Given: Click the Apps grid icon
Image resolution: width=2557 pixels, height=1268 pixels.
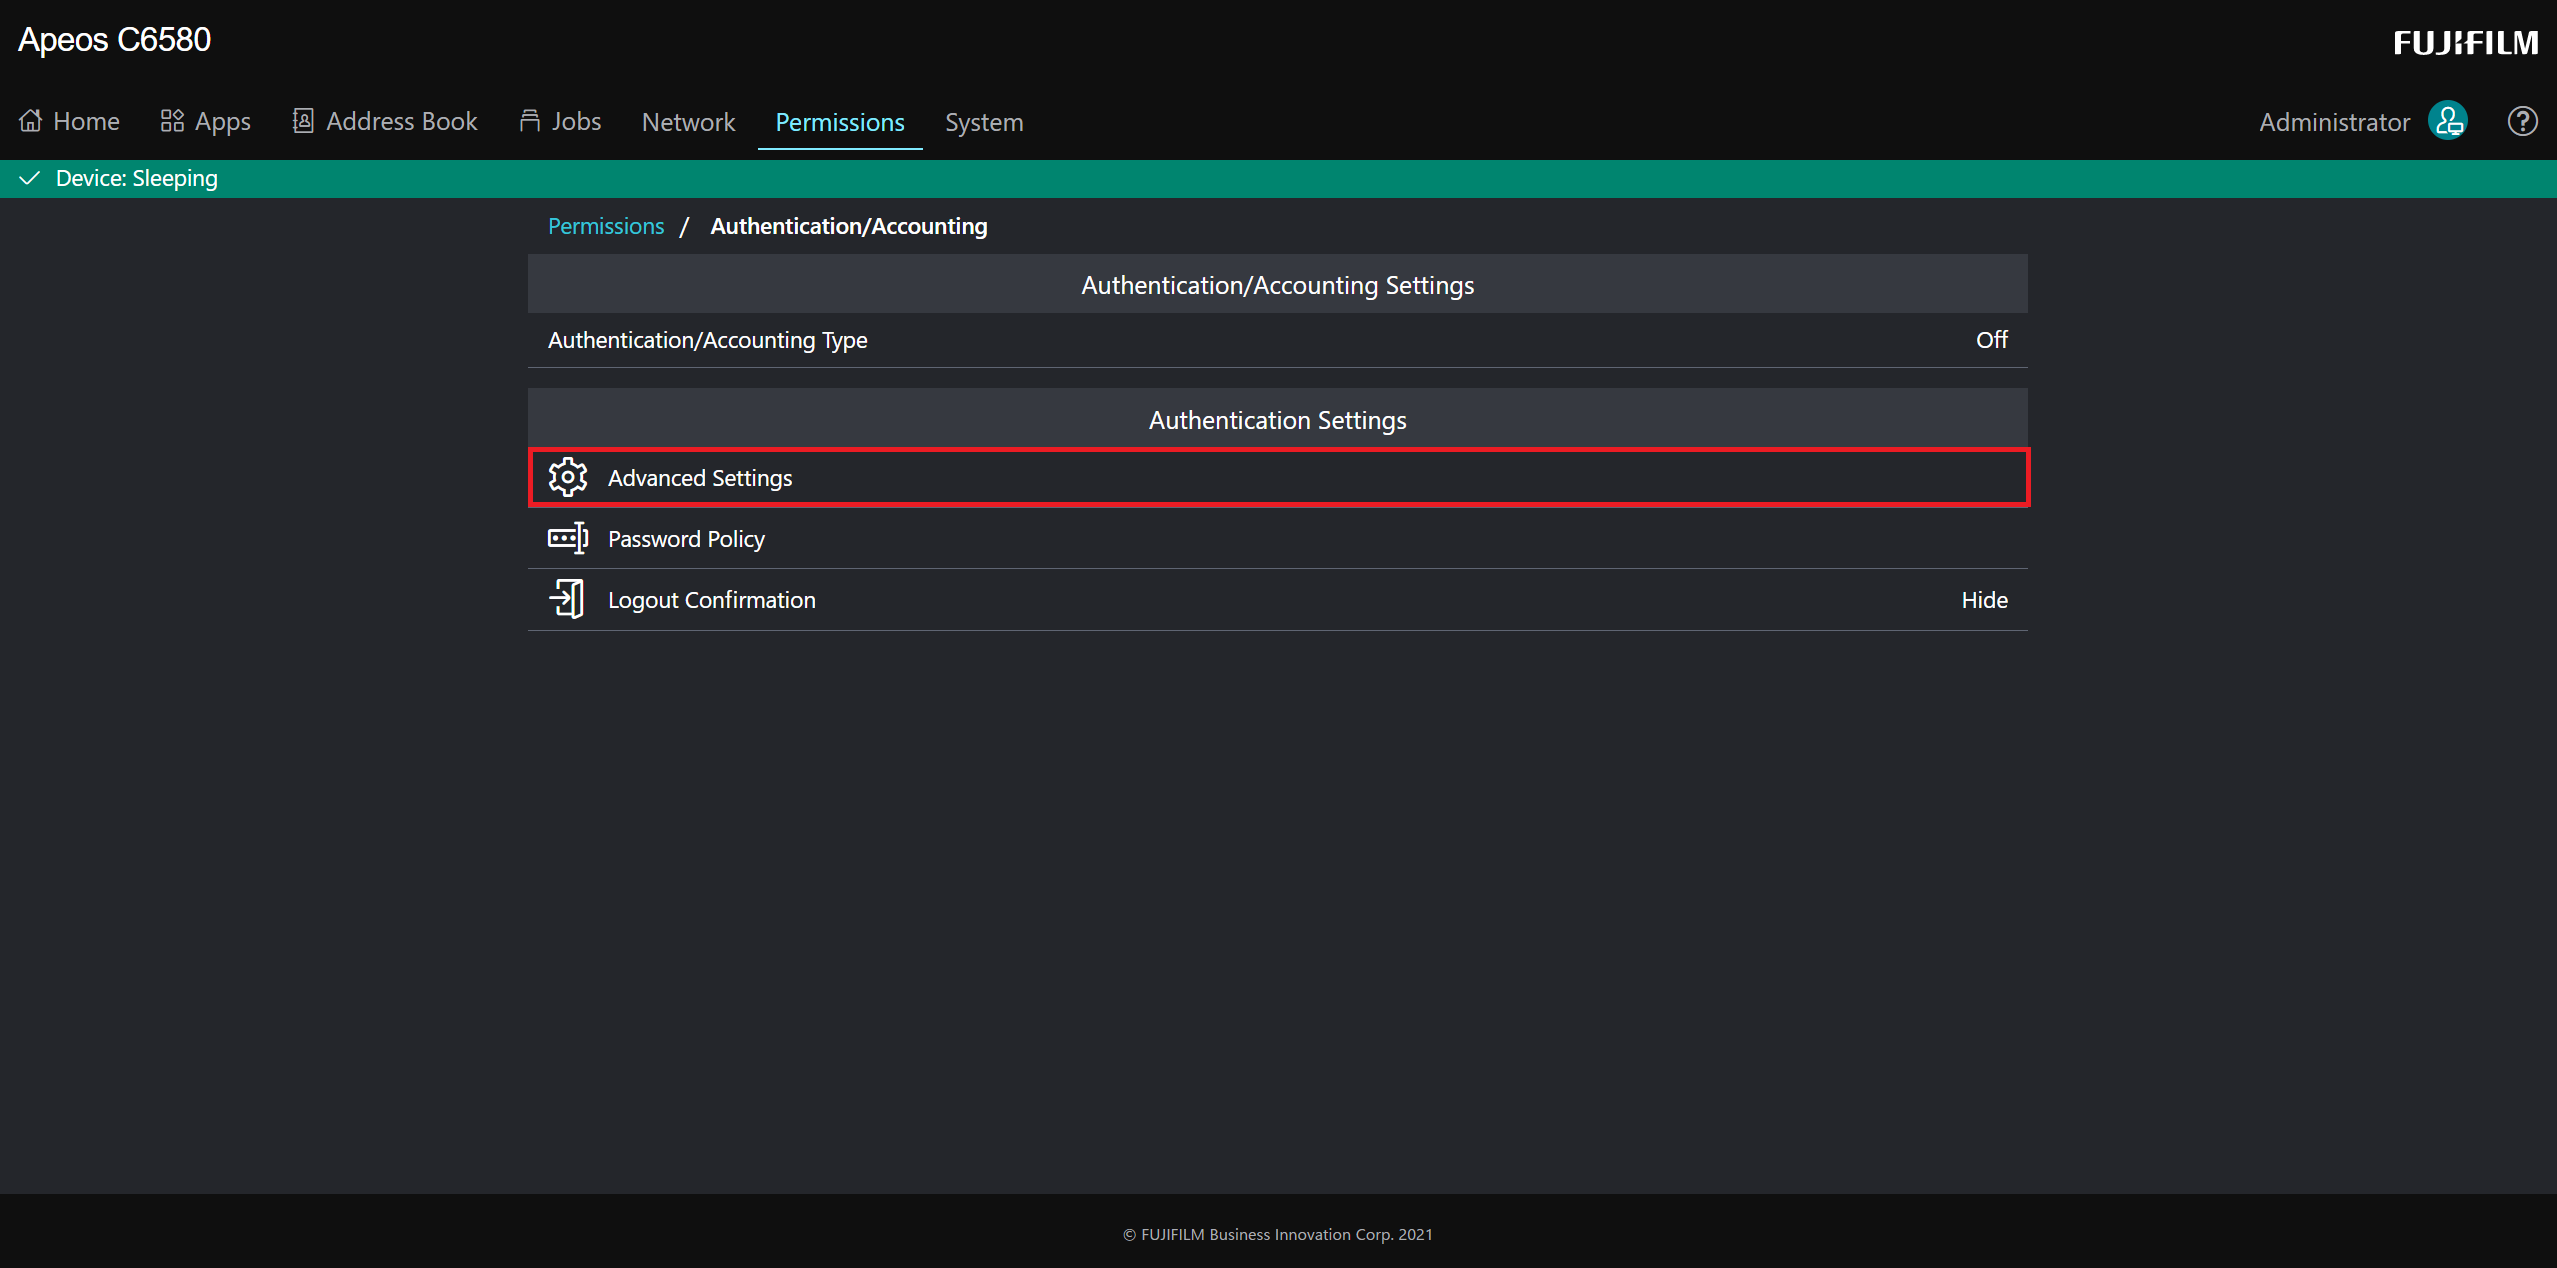Looking at the screenshot, I should click(172, 121).
